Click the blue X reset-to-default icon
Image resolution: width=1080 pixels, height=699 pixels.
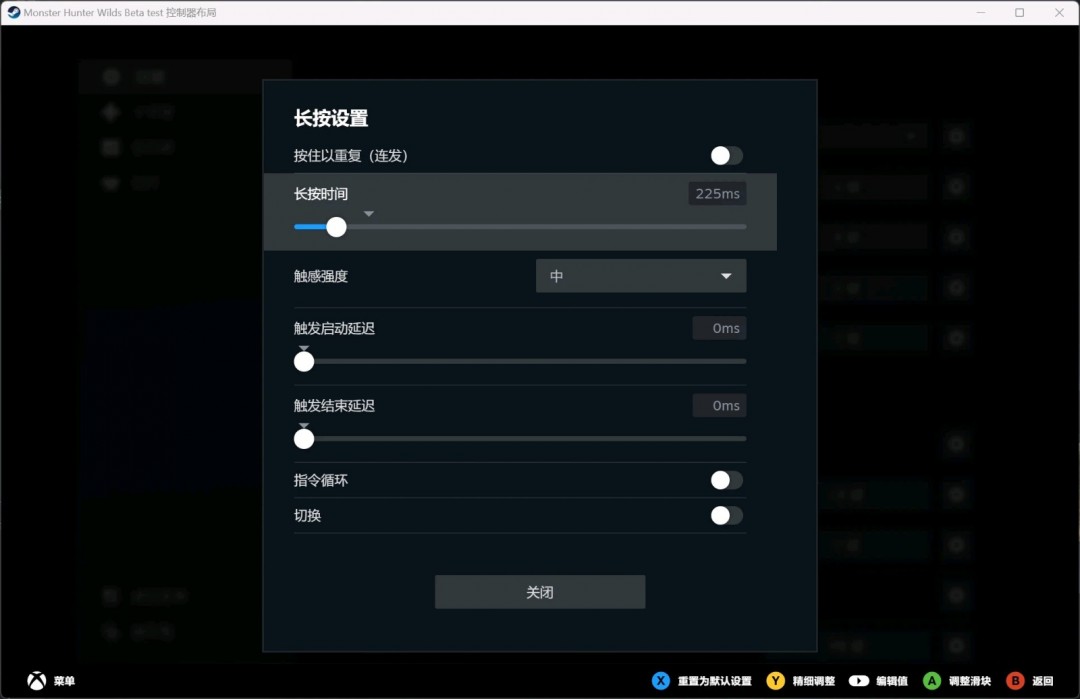[660, 681]
